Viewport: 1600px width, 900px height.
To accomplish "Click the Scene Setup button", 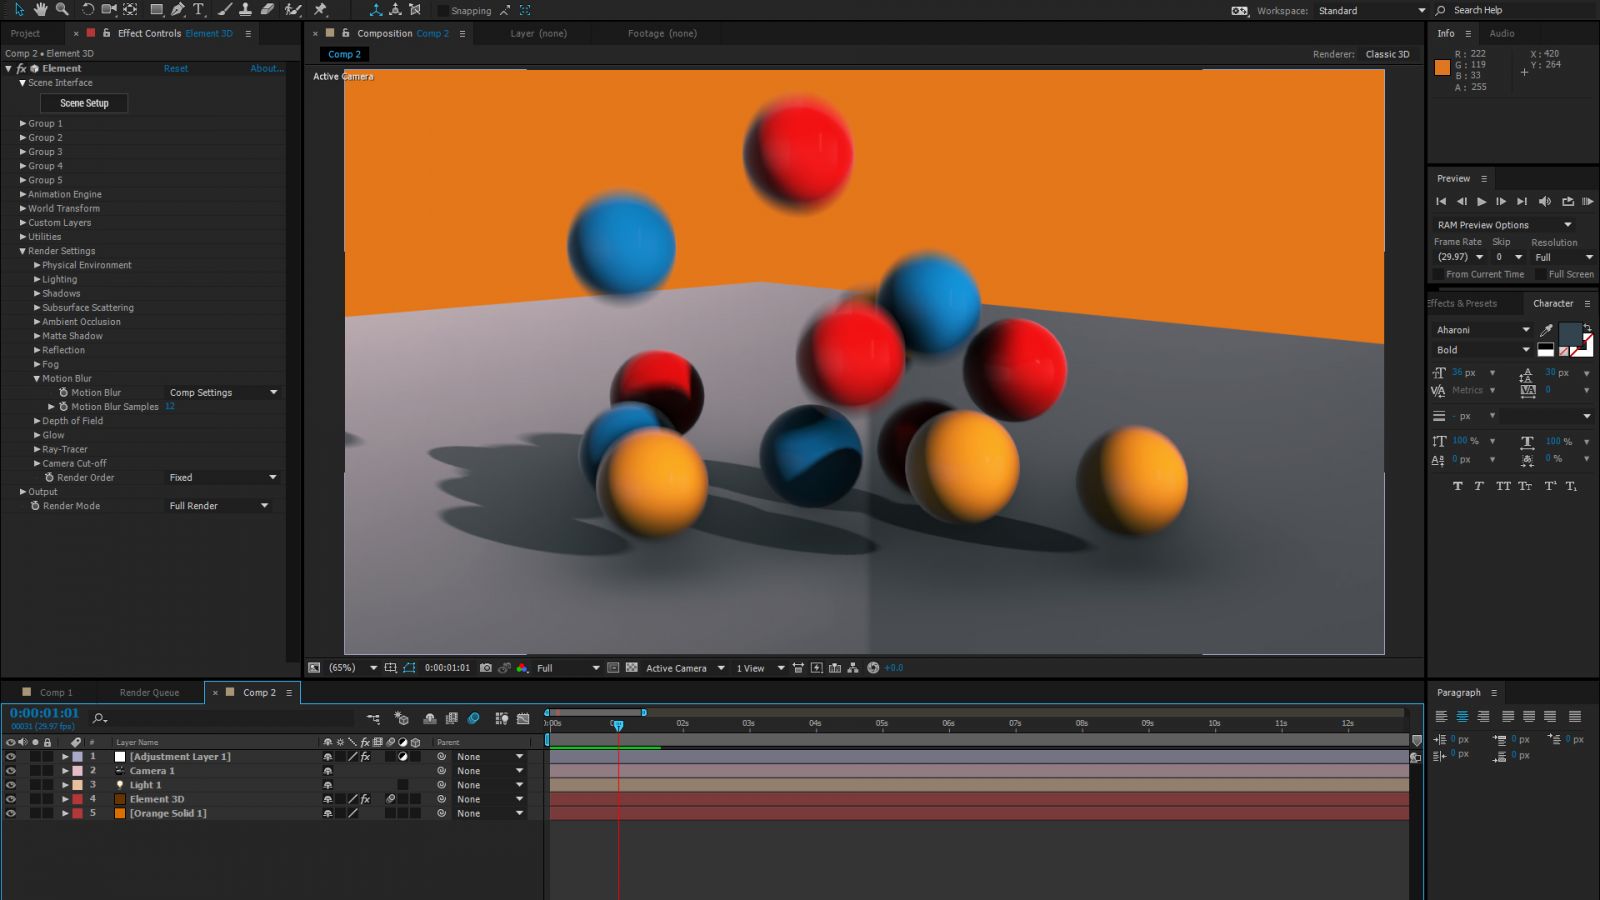I will coord(84,103).
